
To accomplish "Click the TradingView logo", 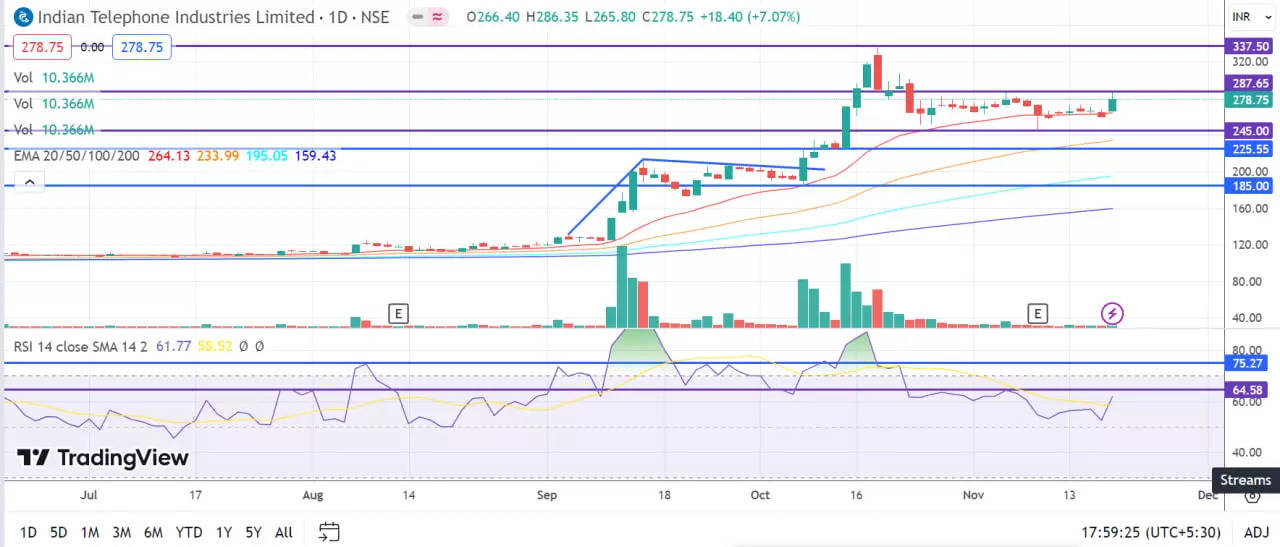I will (103, 458).
